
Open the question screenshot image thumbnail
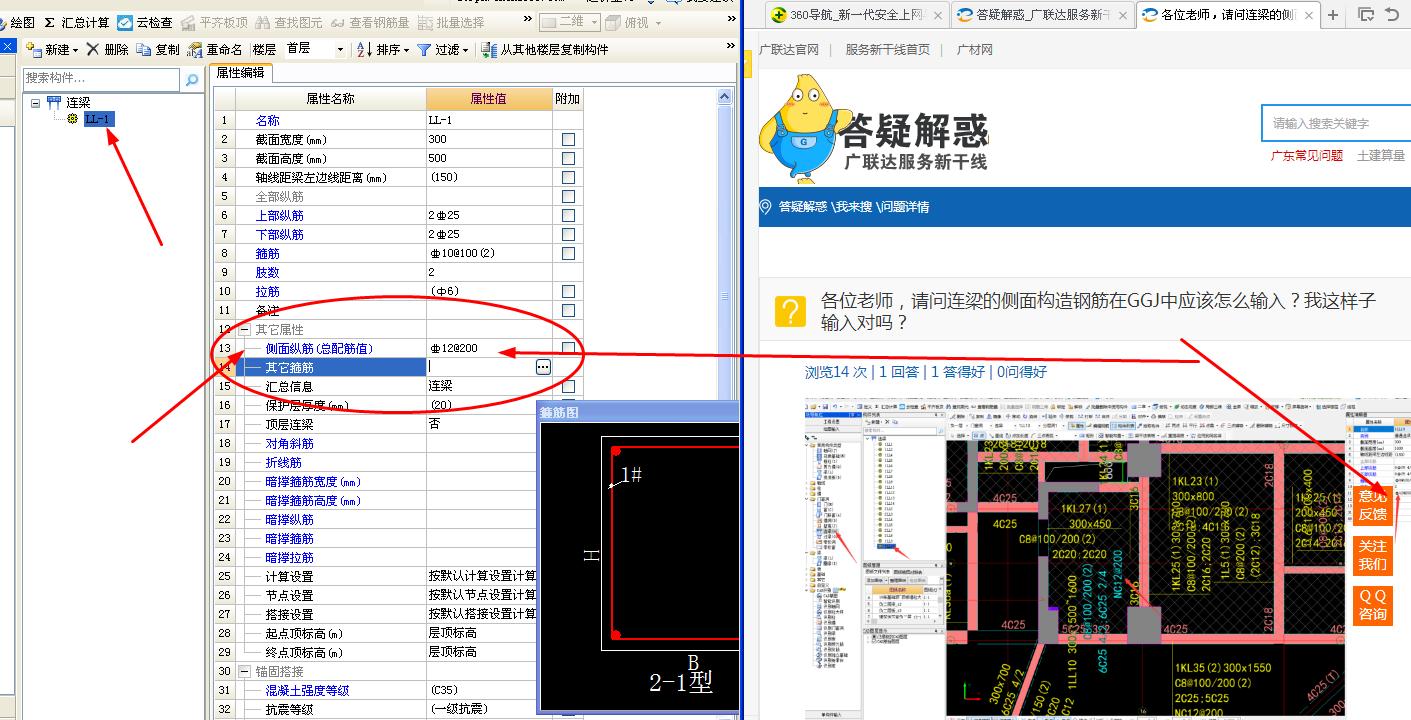point(1108,558)
